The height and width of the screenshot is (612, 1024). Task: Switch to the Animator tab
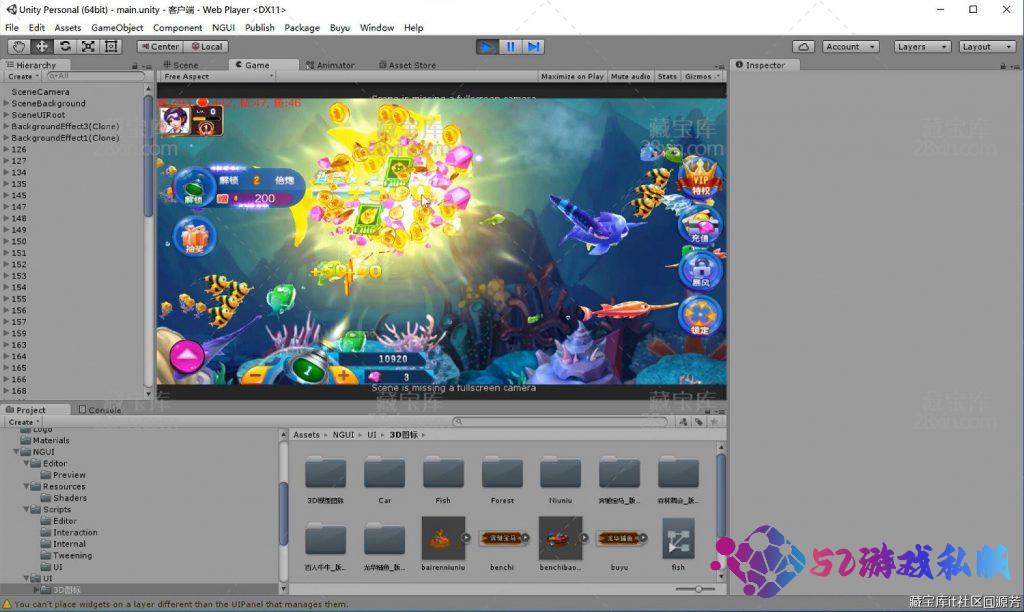click(330, 64)
